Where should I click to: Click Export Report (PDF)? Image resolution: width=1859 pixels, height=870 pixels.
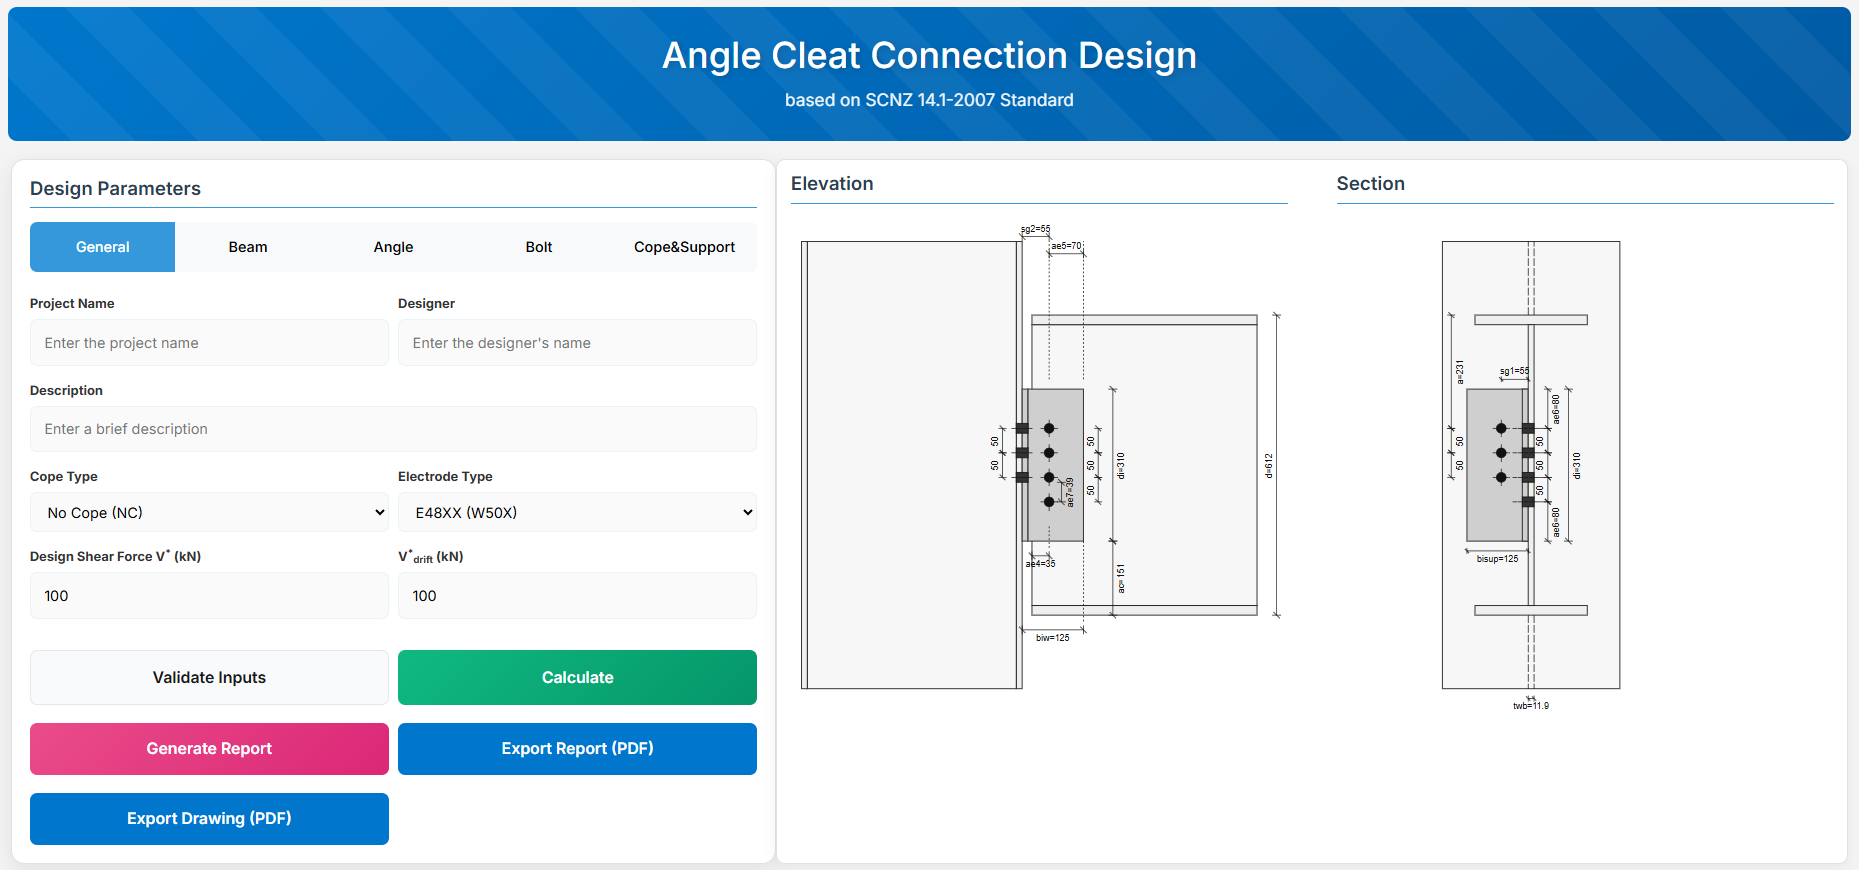point(577,749)
